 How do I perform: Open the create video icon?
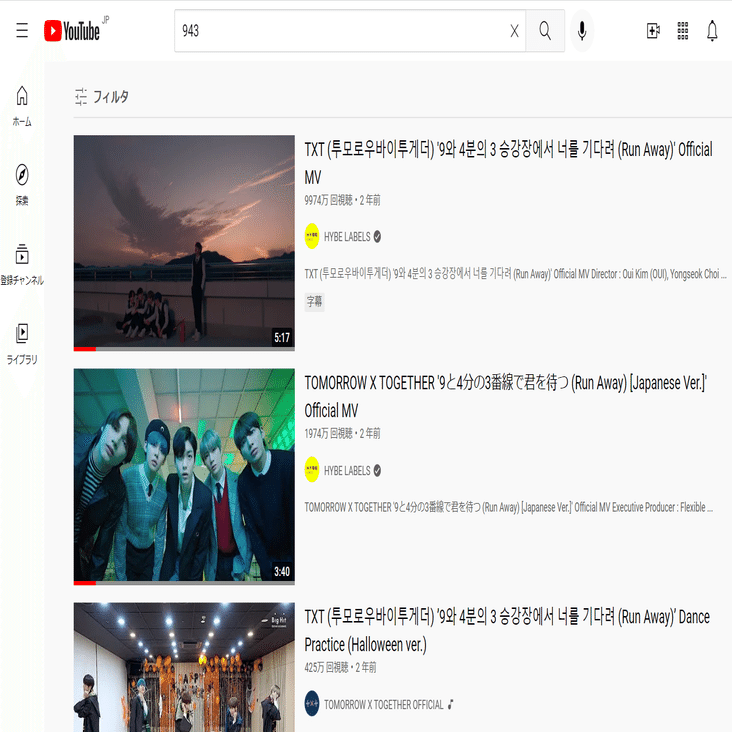click(x=653, y=31)
